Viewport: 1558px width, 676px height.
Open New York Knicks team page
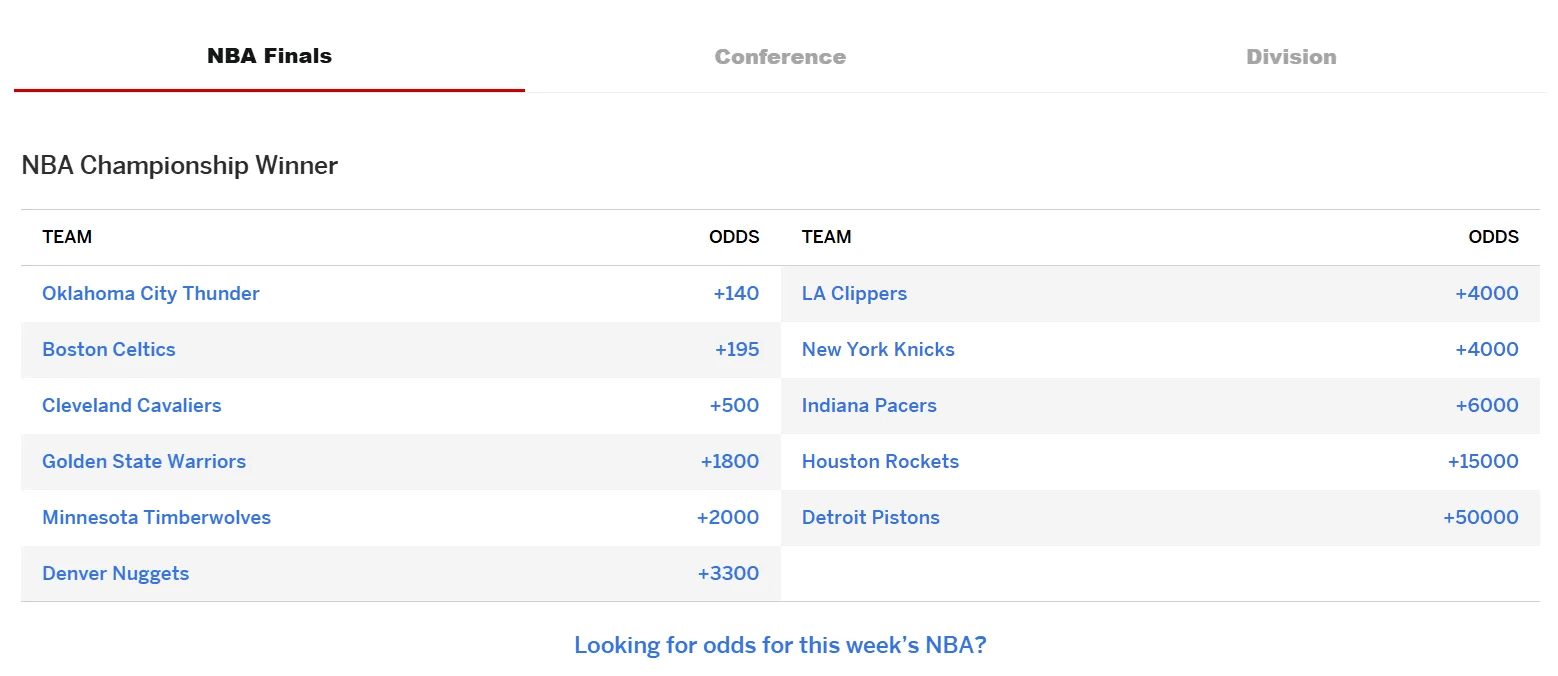(x=878, y=349)
